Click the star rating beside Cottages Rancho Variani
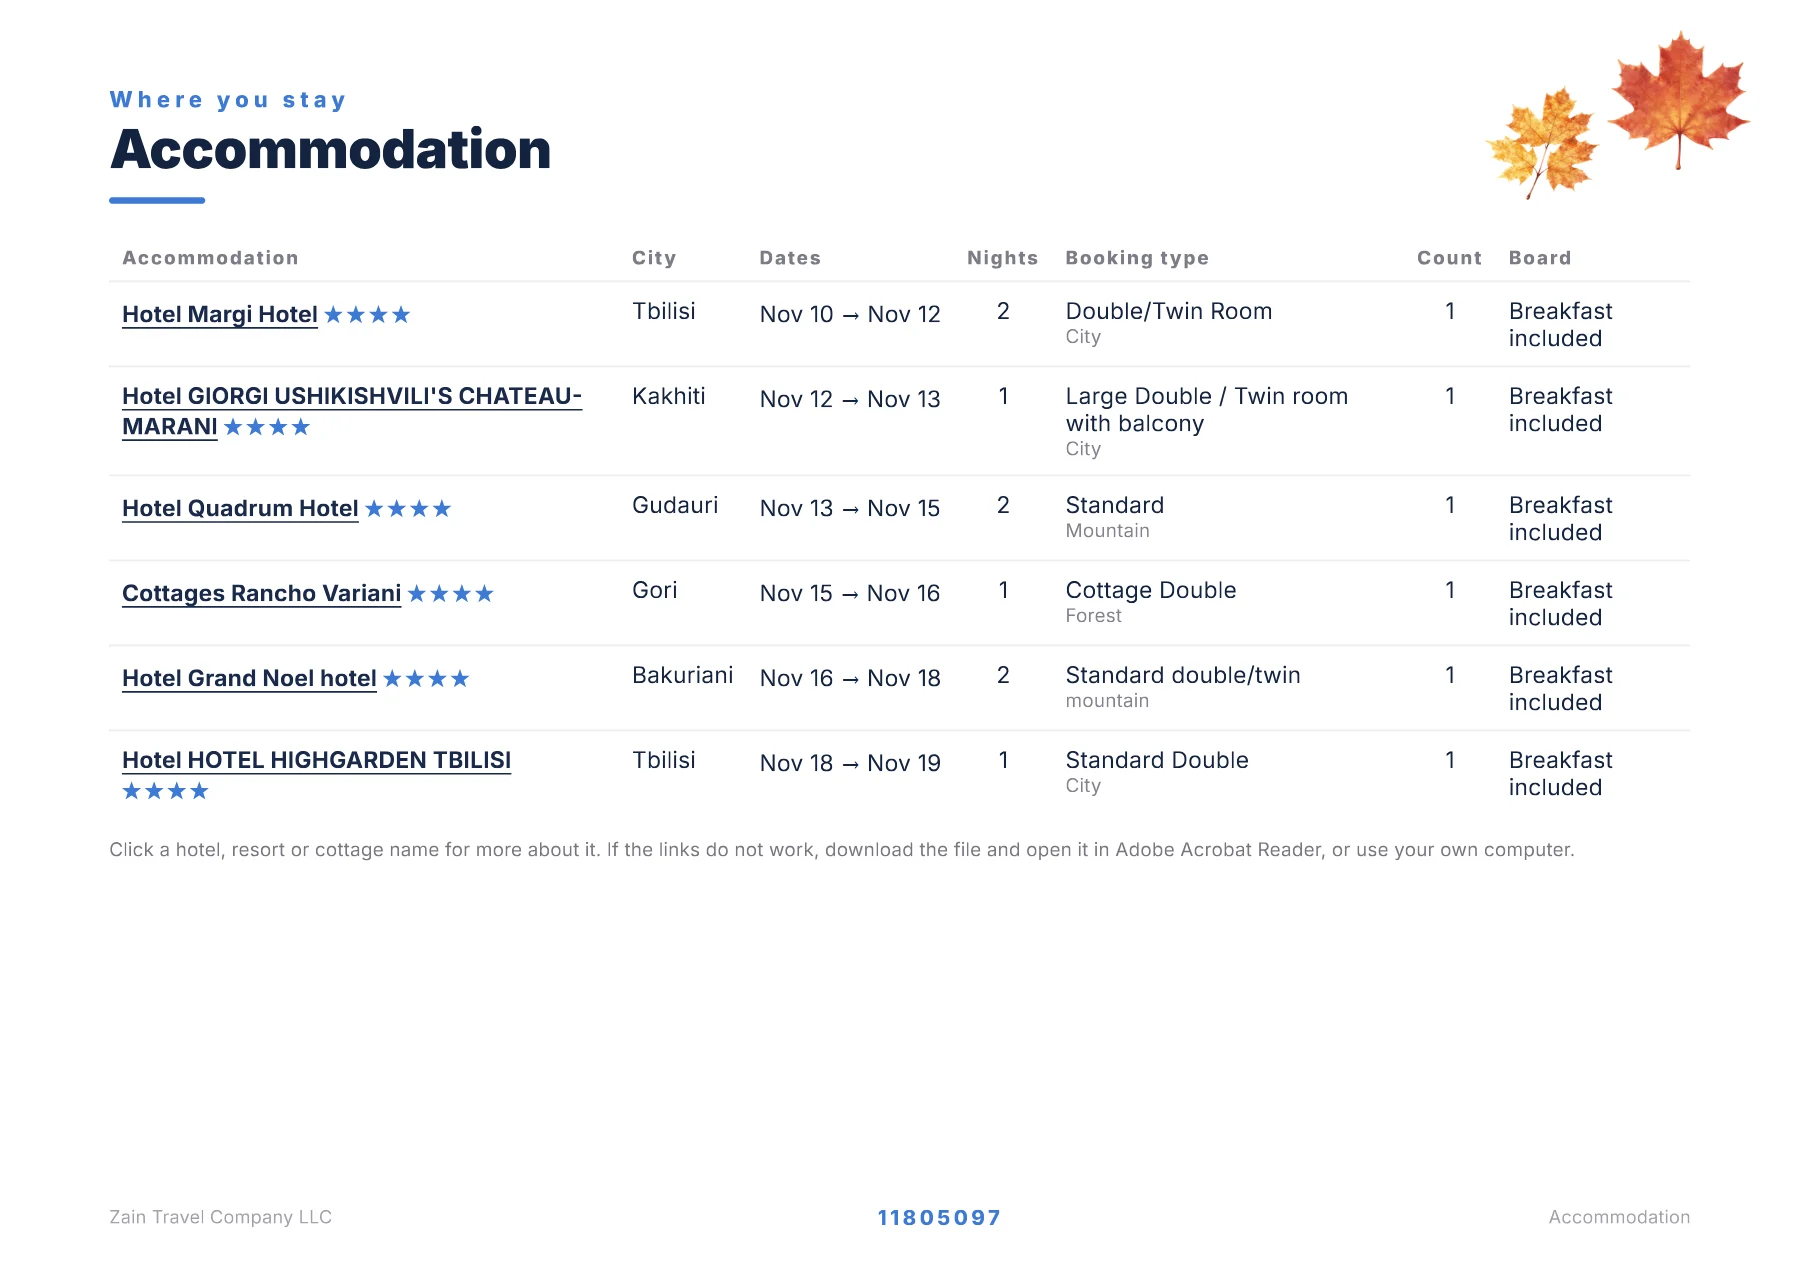 [x=451, y=594]
